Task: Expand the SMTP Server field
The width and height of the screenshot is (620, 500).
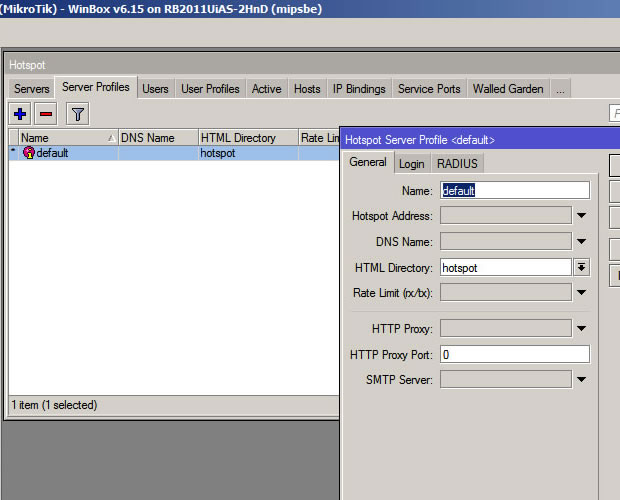Action: pyautogui.click(x=581, y=379)
